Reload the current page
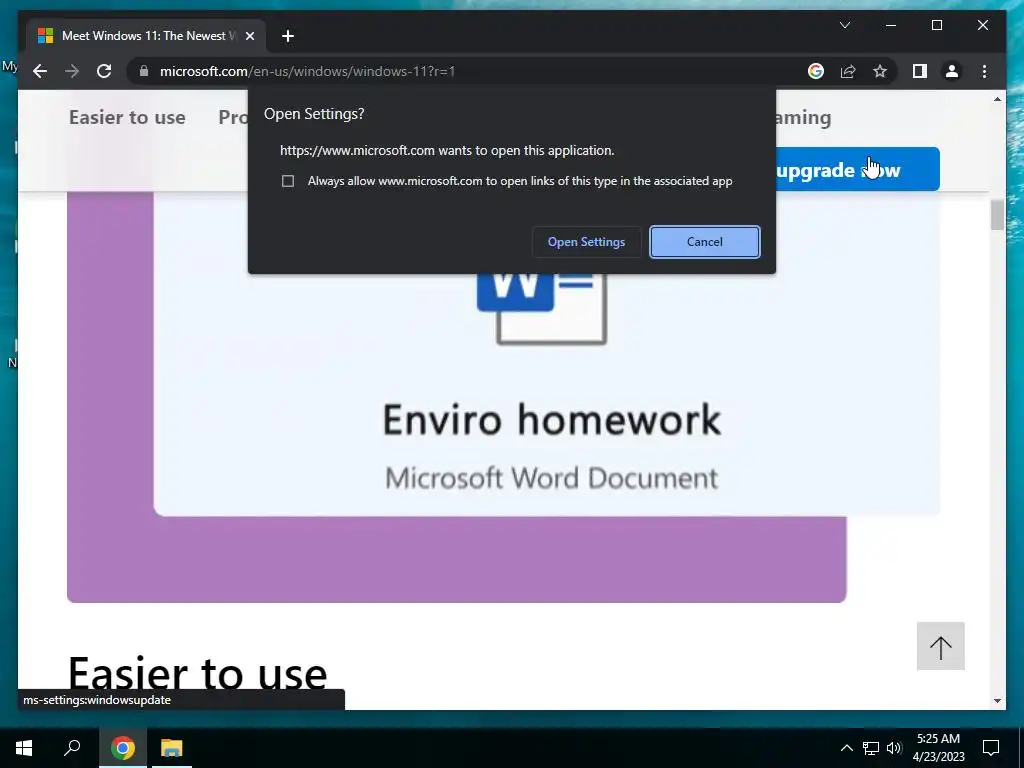This screenshot has width=1024, height=768. (104, 71)
